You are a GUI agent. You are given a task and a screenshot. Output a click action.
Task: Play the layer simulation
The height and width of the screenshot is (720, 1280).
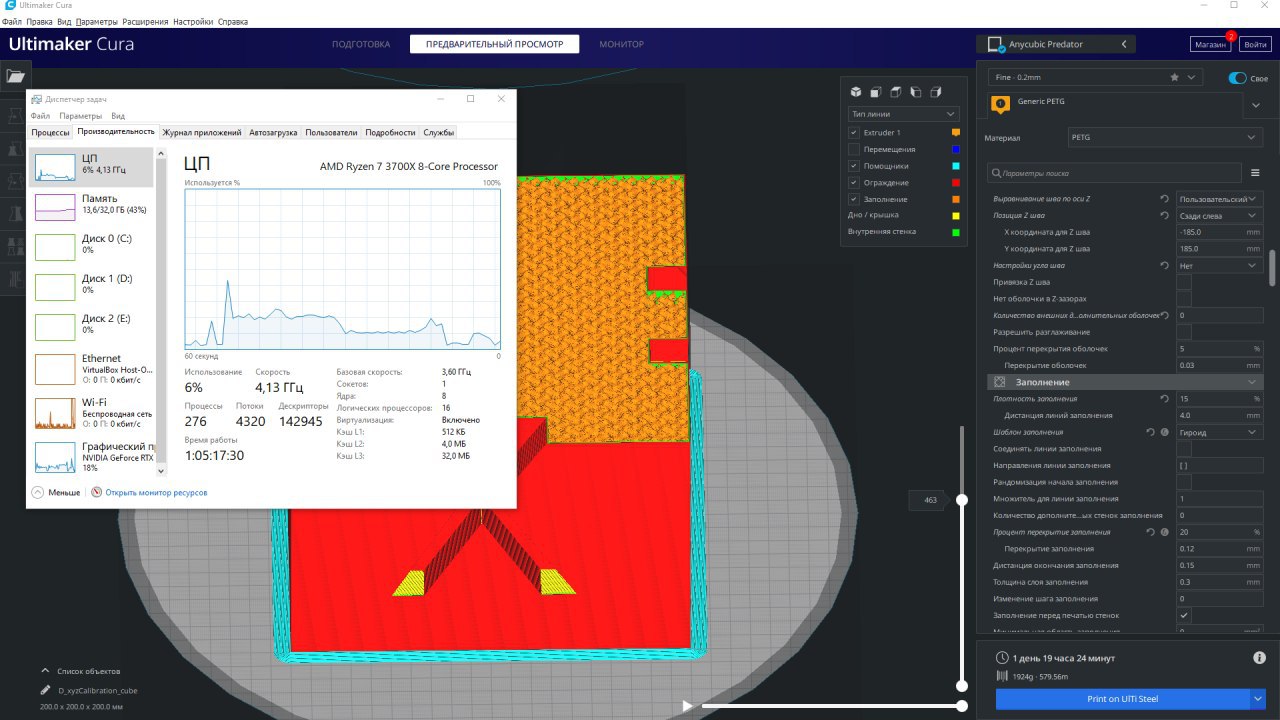tap(687, 706)
